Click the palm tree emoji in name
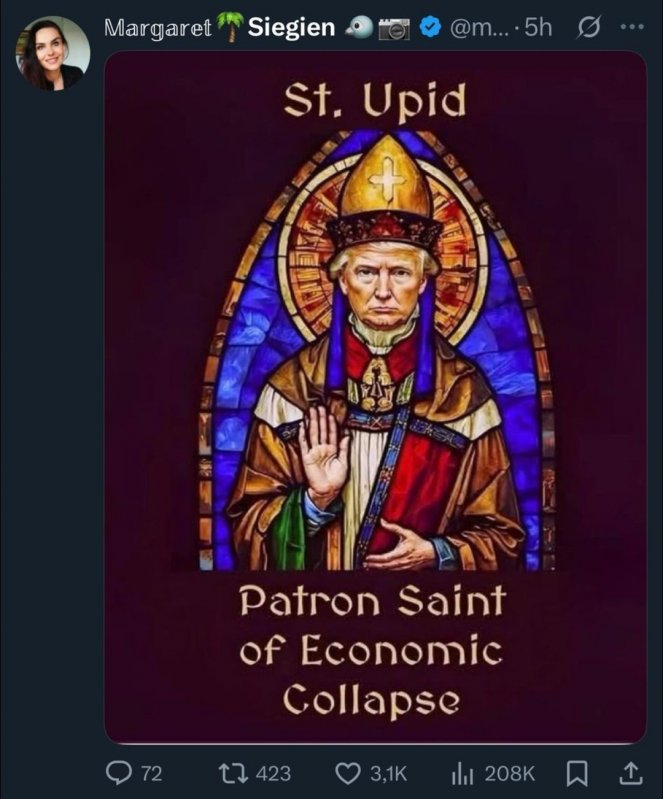This screenshot has width=663, height=799. [230, 26]
